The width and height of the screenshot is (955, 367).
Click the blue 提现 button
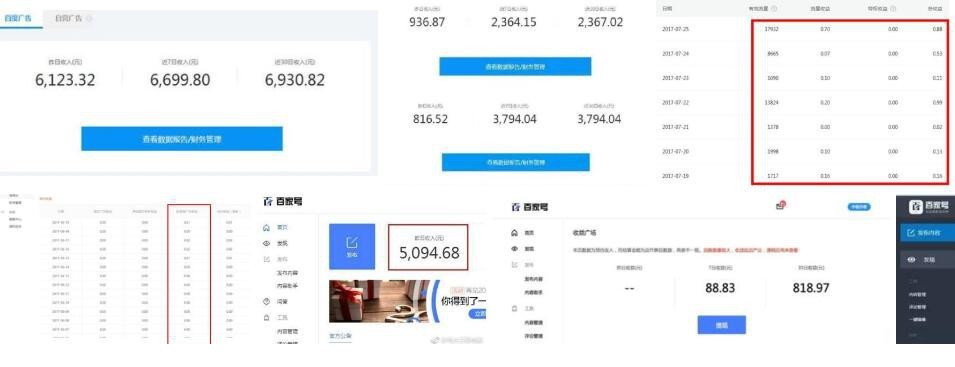pyautogui.click(x=721, y=325)
